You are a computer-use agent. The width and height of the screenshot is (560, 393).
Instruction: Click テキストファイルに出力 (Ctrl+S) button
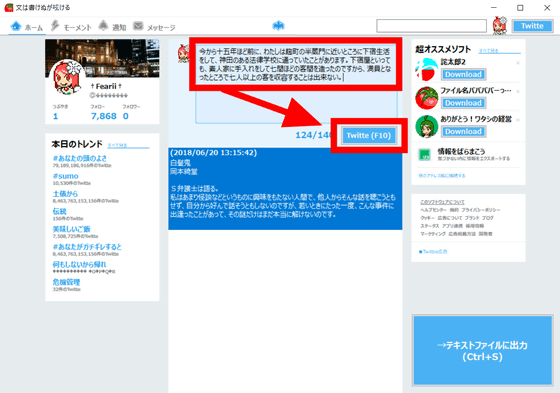pyautogui.click(x=482, y=350)
